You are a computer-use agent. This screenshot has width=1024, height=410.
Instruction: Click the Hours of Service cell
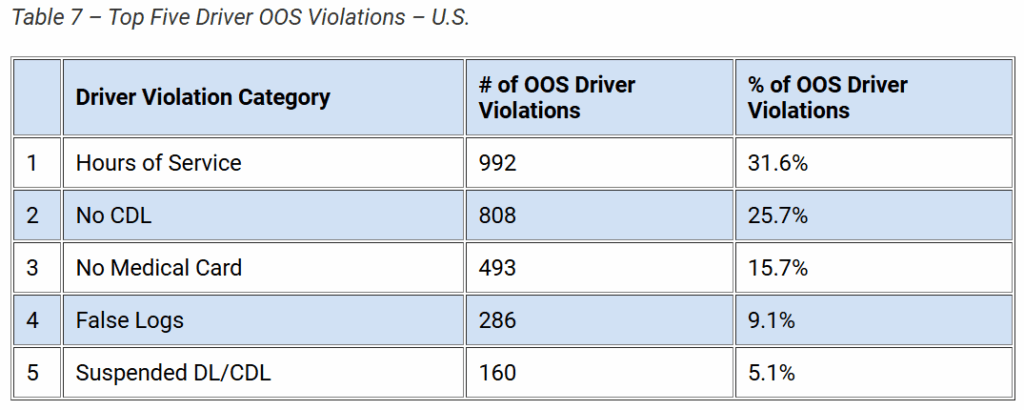[159, 162]
